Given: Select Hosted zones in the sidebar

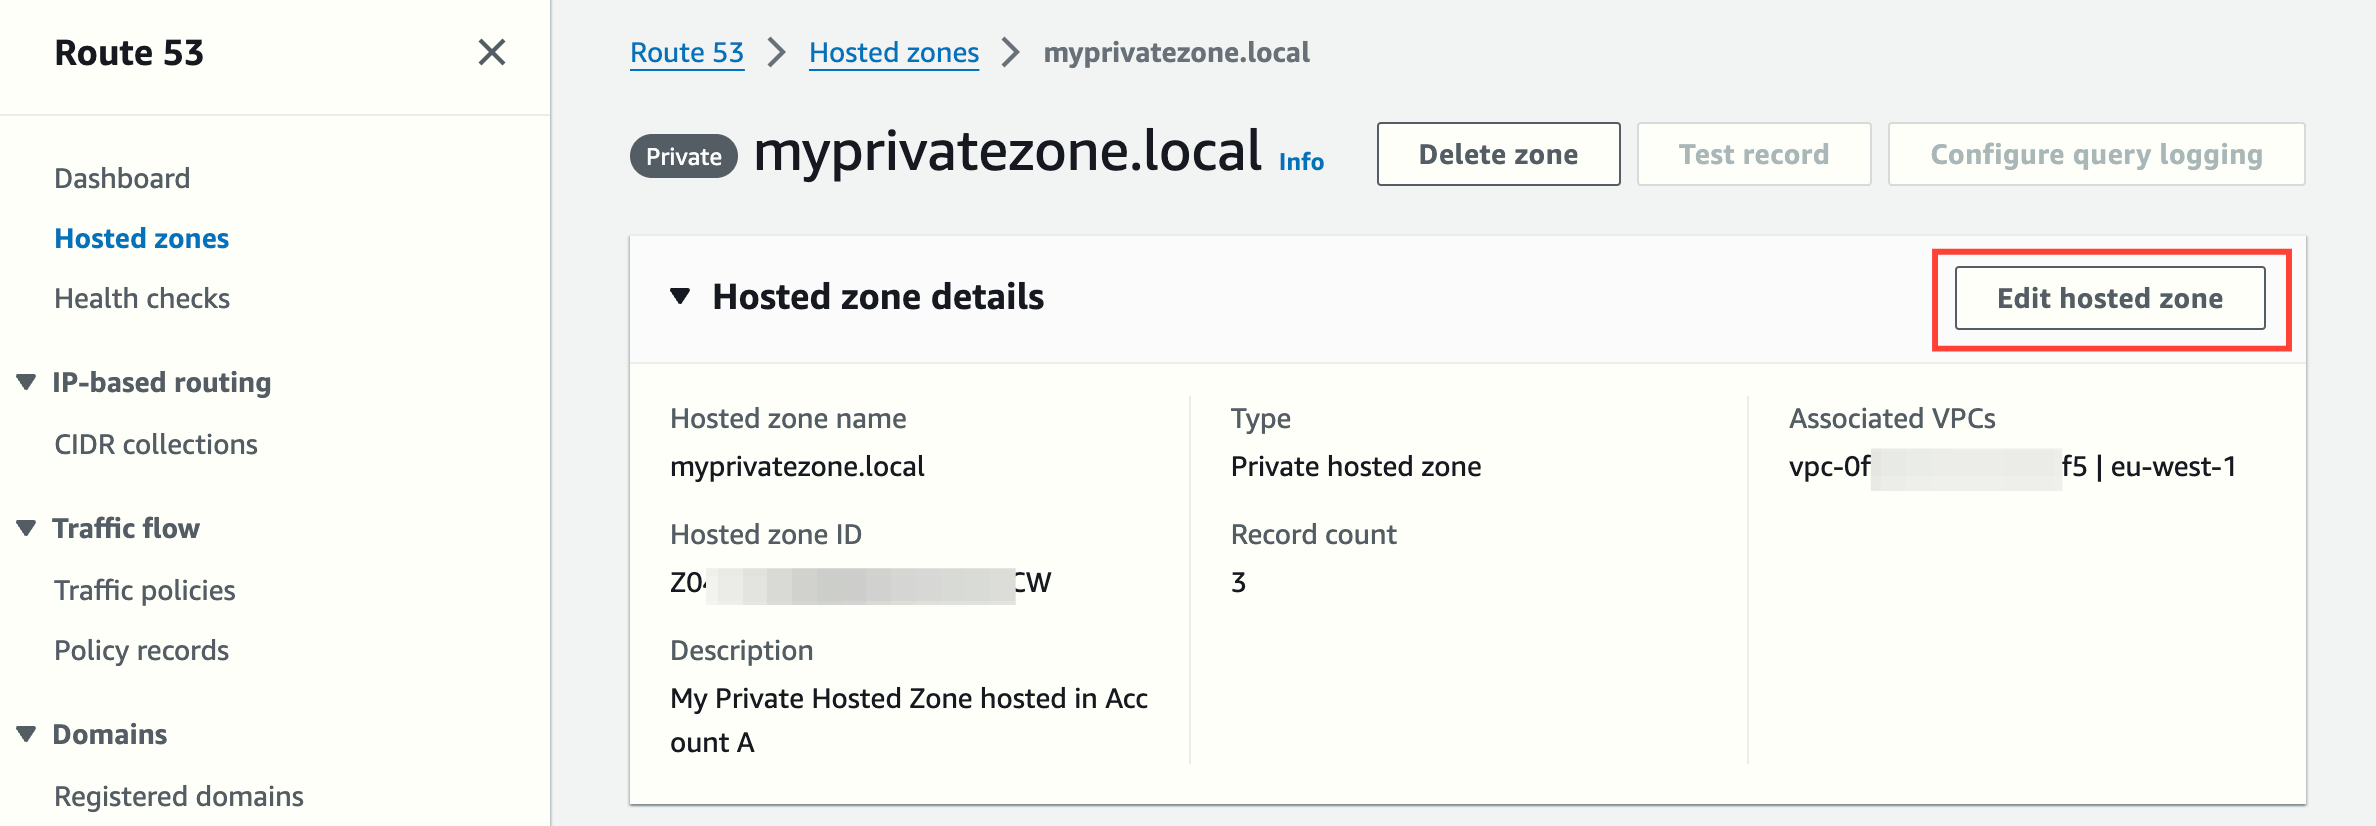Looking at the screenshot, I should pyautogui.click(x=142, y=238).
